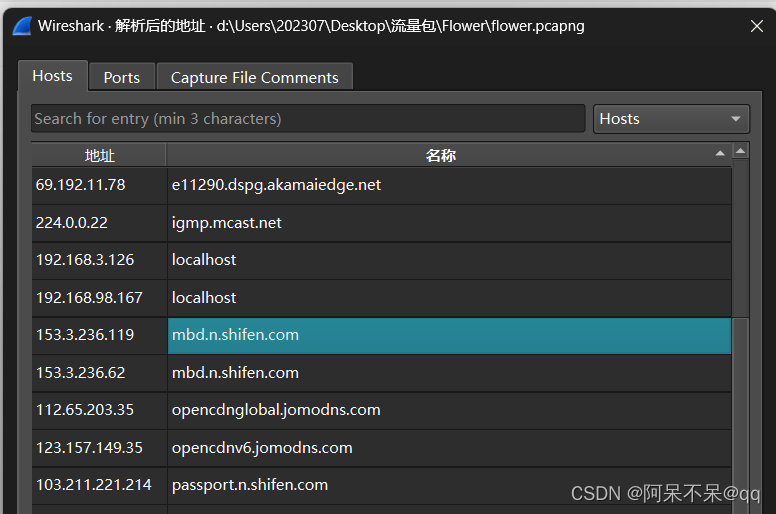Close the Wireshark resolved addresses dialog
This screenshot has width=776, height=514.
coord(756,26)
